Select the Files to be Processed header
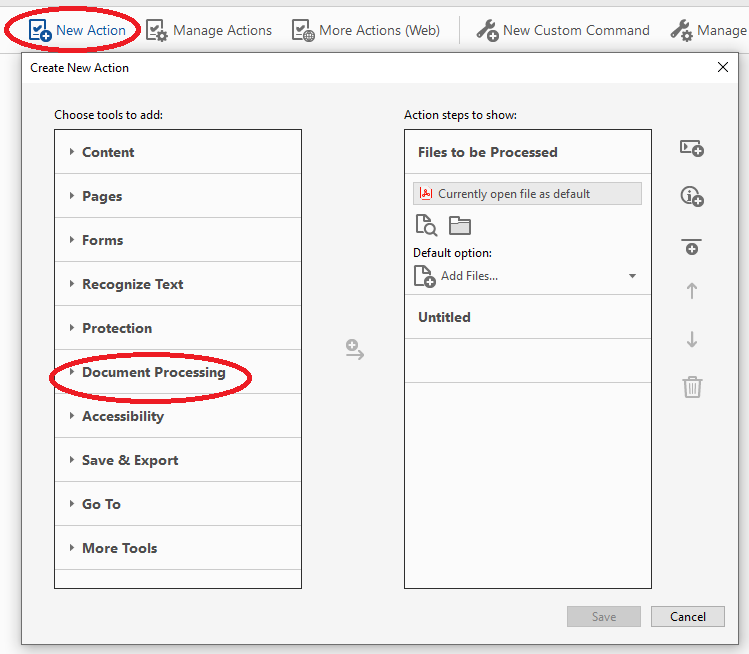This screenshot has height=654, width=749. [x=528, y=152]
